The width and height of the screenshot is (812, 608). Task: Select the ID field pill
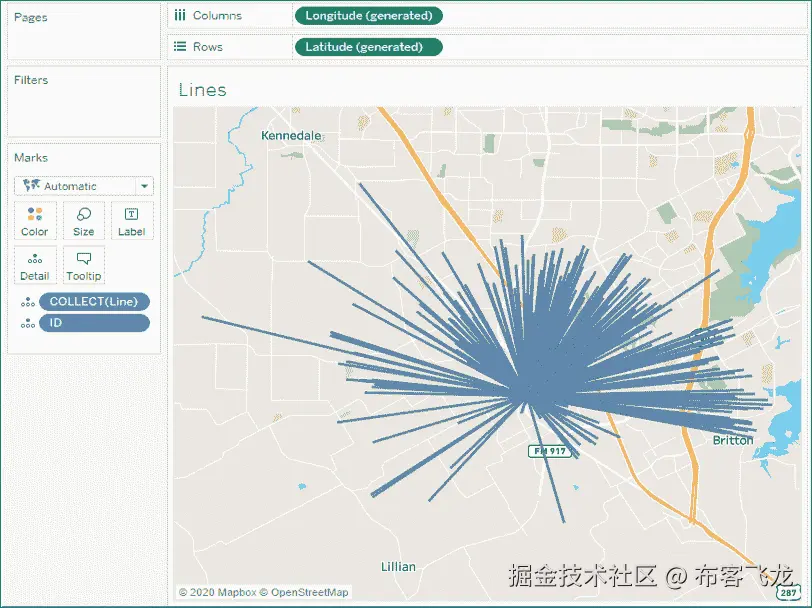(94, 323)
